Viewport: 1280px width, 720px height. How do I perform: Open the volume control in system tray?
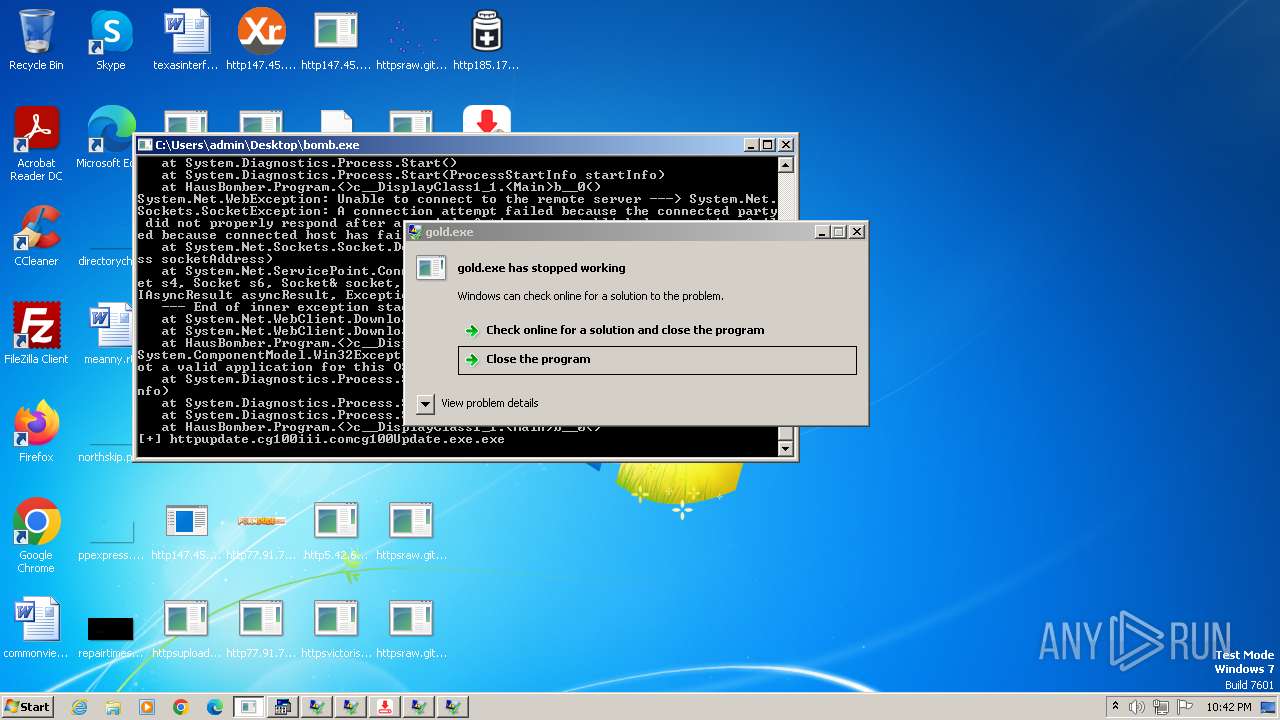pos(1137,707)
